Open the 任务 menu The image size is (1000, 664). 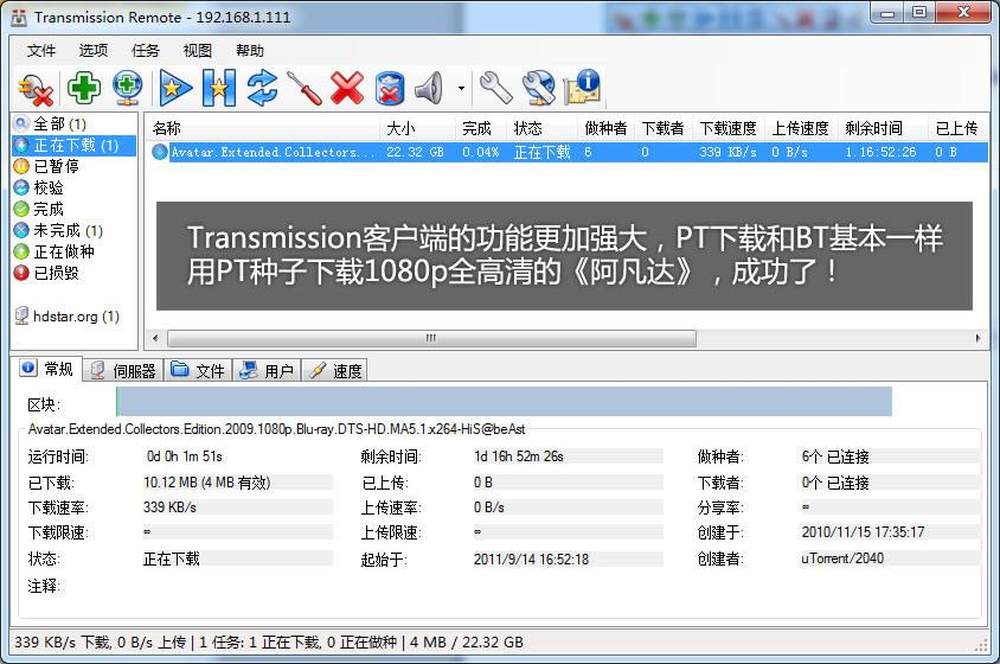(x=145, y=50)
